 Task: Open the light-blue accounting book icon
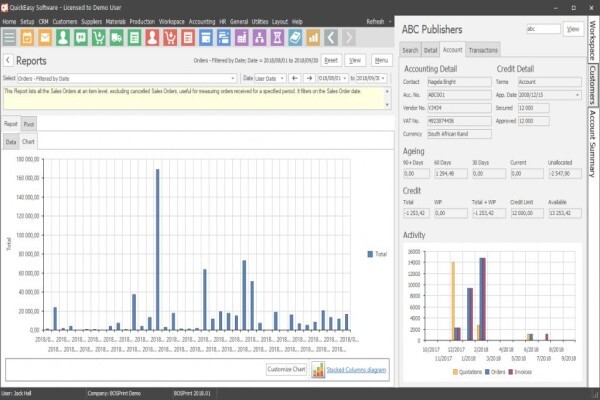coord(295,38)
